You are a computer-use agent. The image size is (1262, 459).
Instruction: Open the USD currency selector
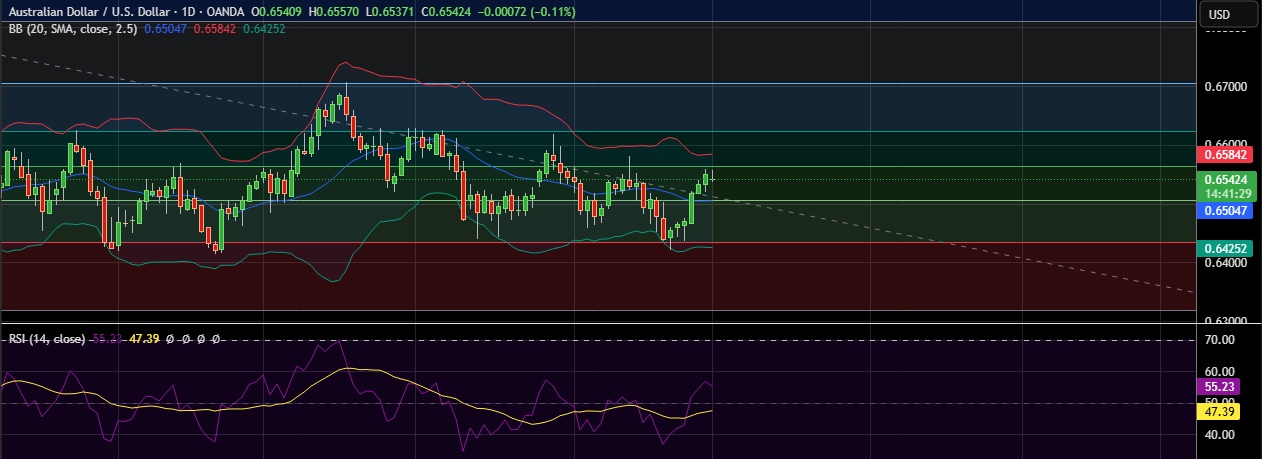pos(1228,14)
